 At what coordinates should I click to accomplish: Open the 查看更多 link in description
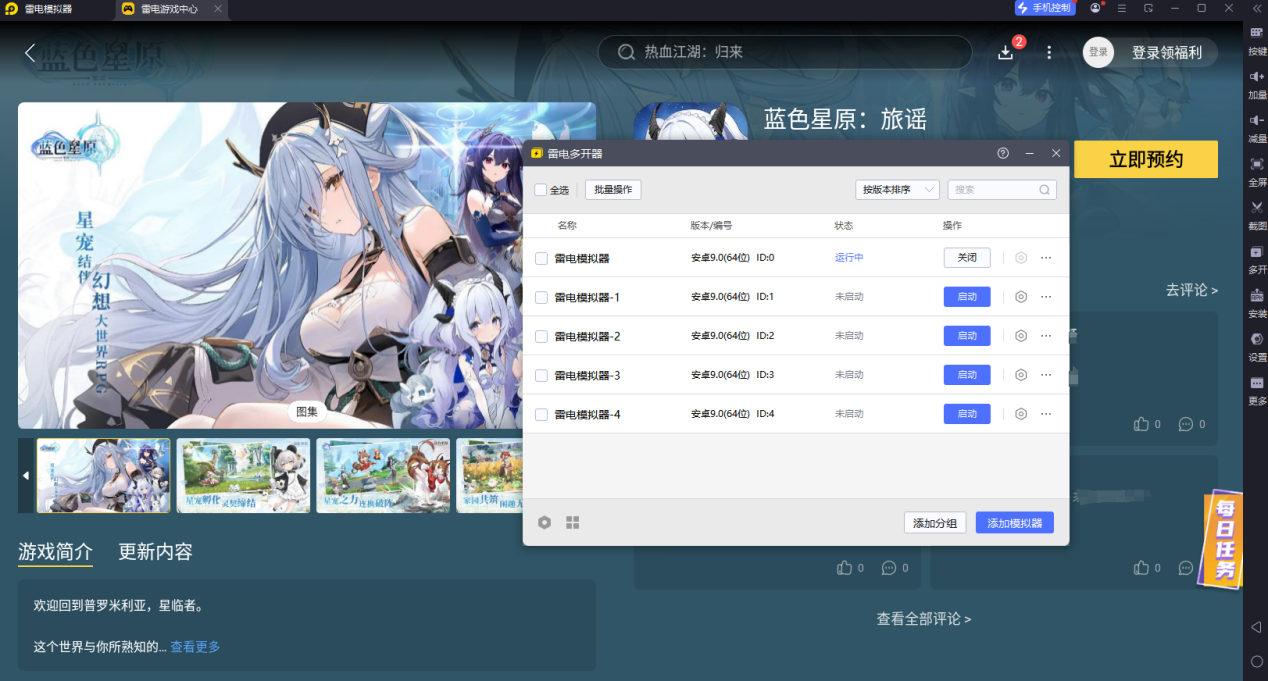coord(195,647)
